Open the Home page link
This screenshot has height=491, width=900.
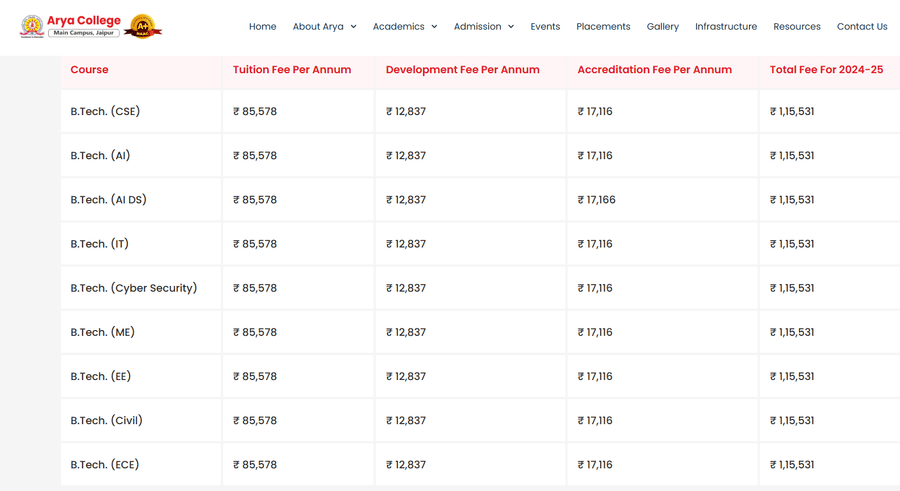click(262, 27)
